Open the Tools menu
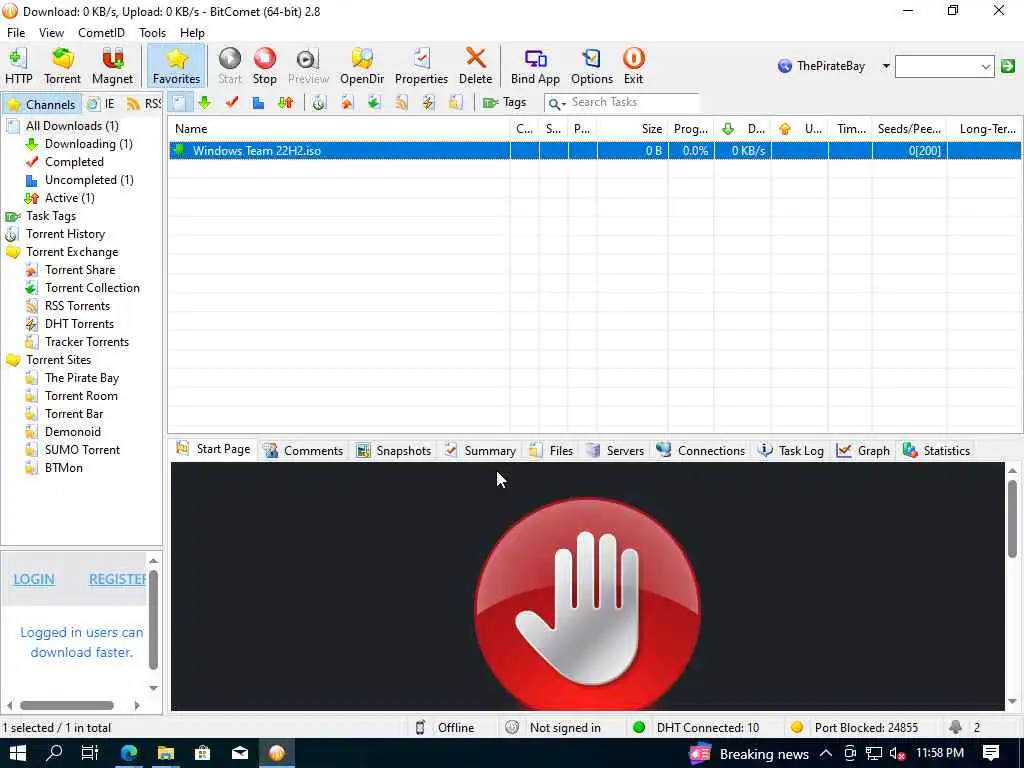Viewport: 1024px width, 768px height. 152,33
